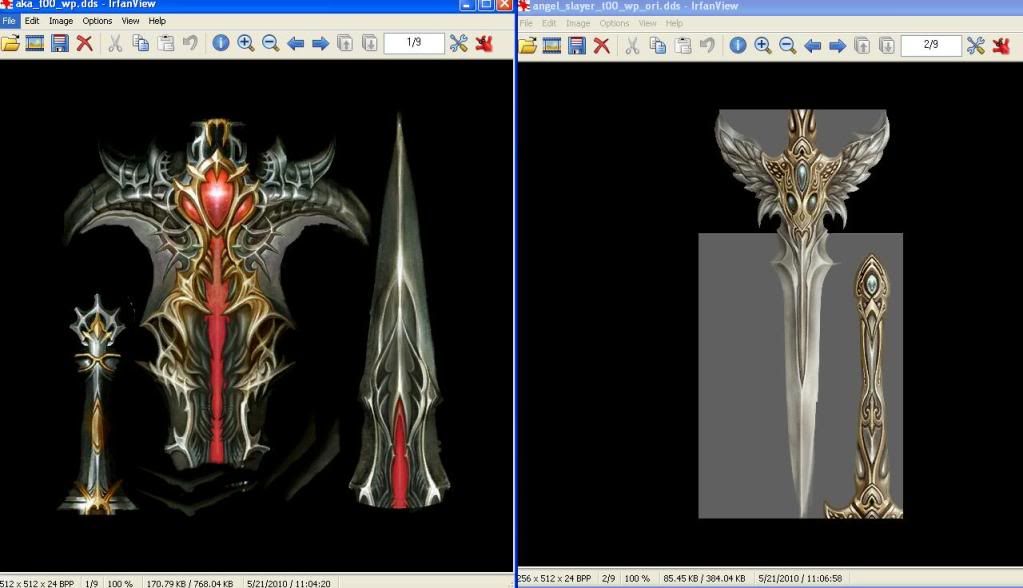1023x588 pixels.
Task: Click Save disk icon in angel_slayer window
Action: [577, 45]
